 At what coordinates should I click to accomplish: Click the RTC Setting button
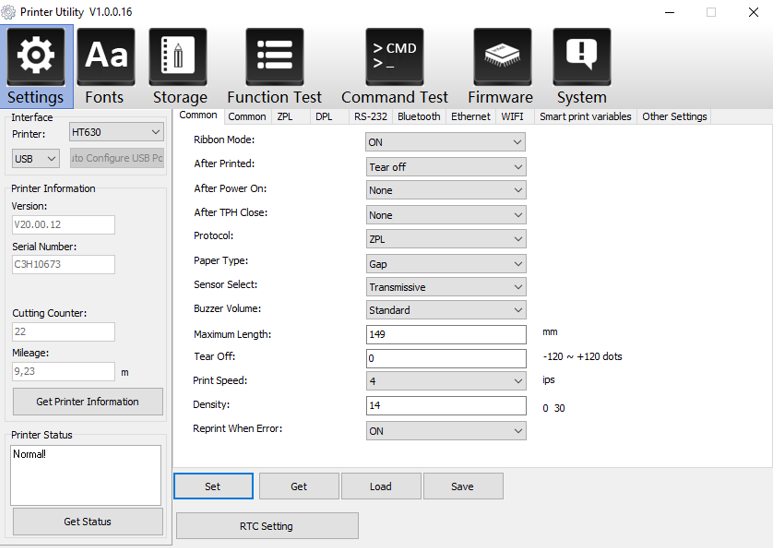pyautogui.click(x=267, y=526)
